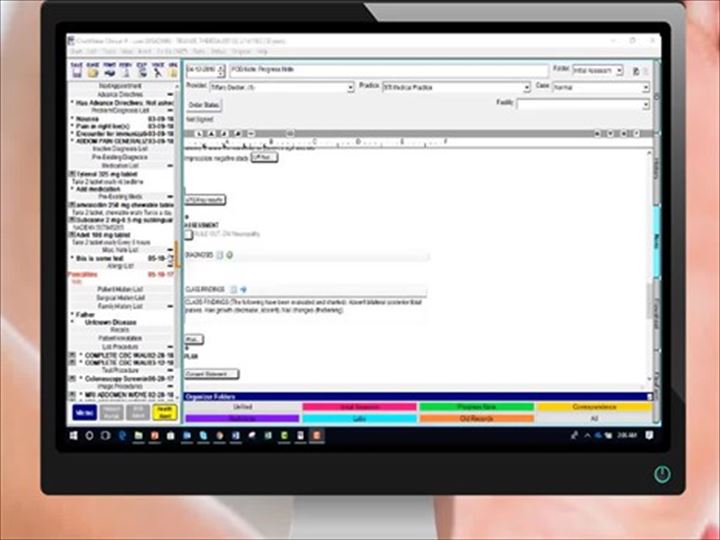Tick the RULE OUT neuropathy checkbox
Screen dimensions: 720x540
188,234
